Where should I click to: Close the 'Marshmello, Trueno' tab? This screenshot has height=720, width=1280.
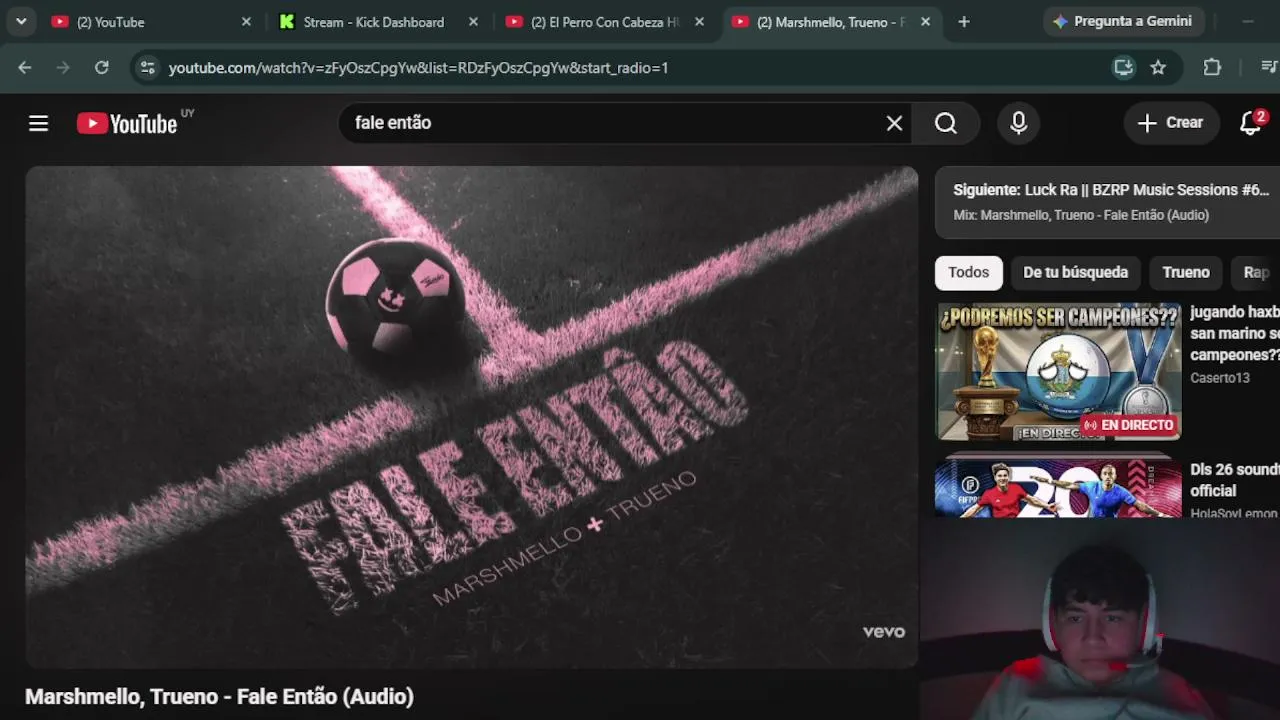point(926,22)
